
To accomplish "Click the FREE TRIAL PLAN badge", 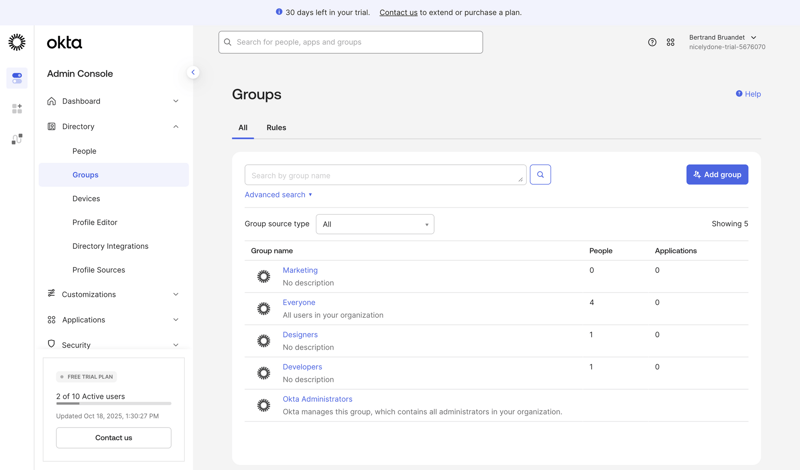I will coord(86,377).
